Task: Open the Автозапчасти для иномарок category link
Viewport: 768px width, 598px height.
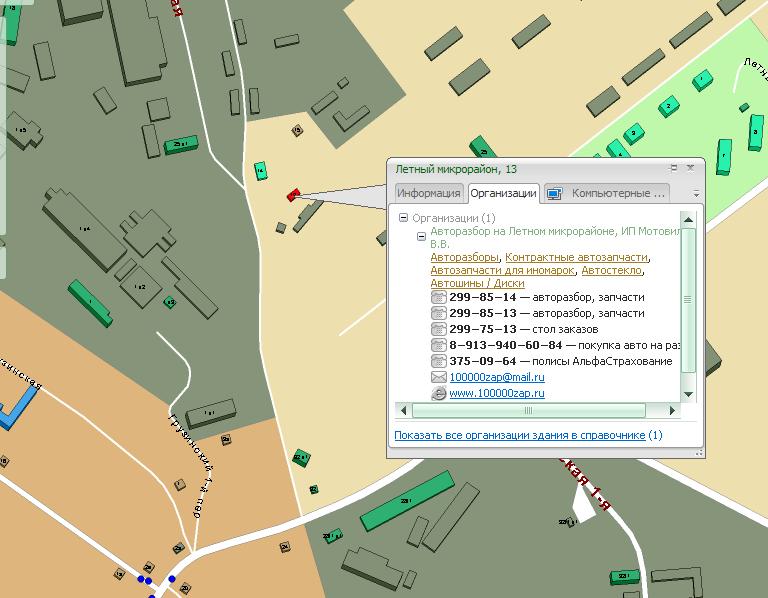Action: (x=502, y=270)
